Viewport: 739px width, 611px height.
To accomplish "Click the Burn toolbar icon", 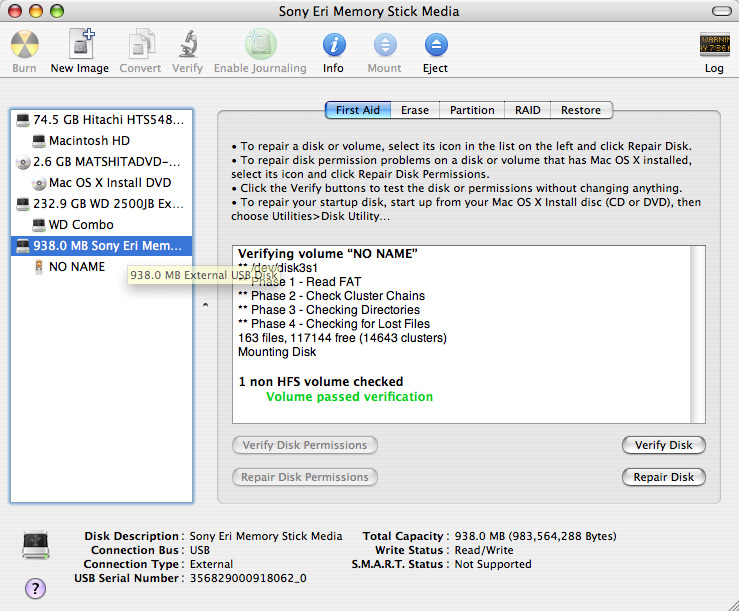I will [25, 46].
